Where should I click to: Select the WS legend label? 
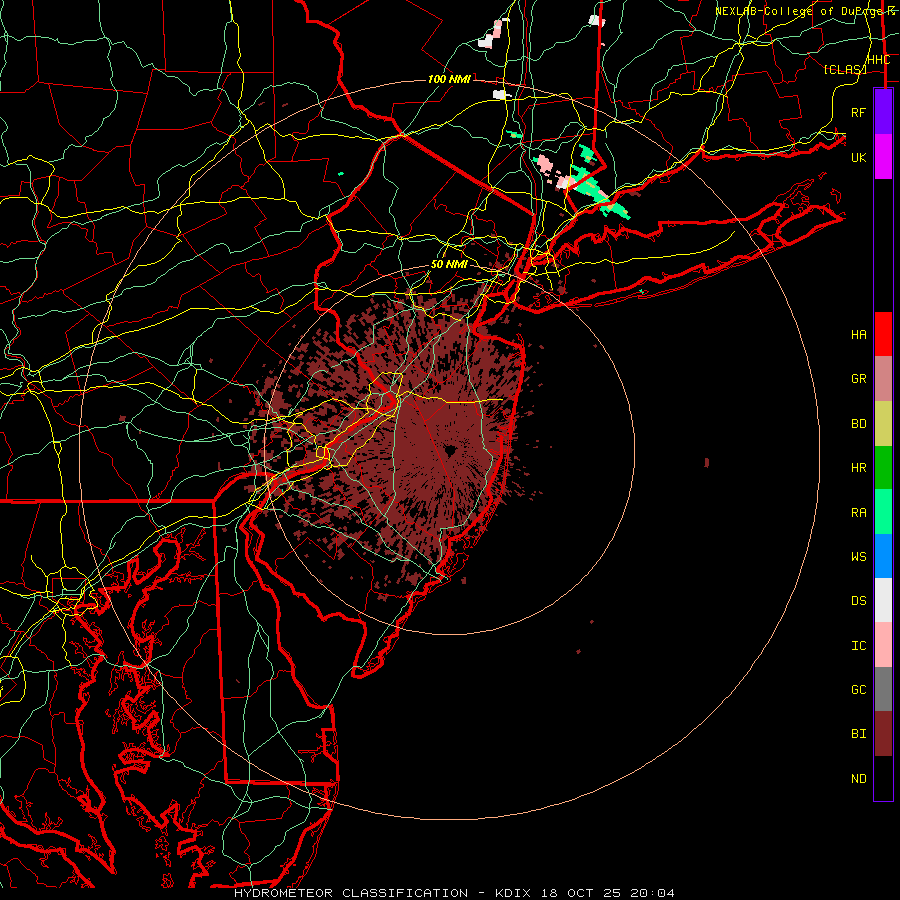point(859,556)
